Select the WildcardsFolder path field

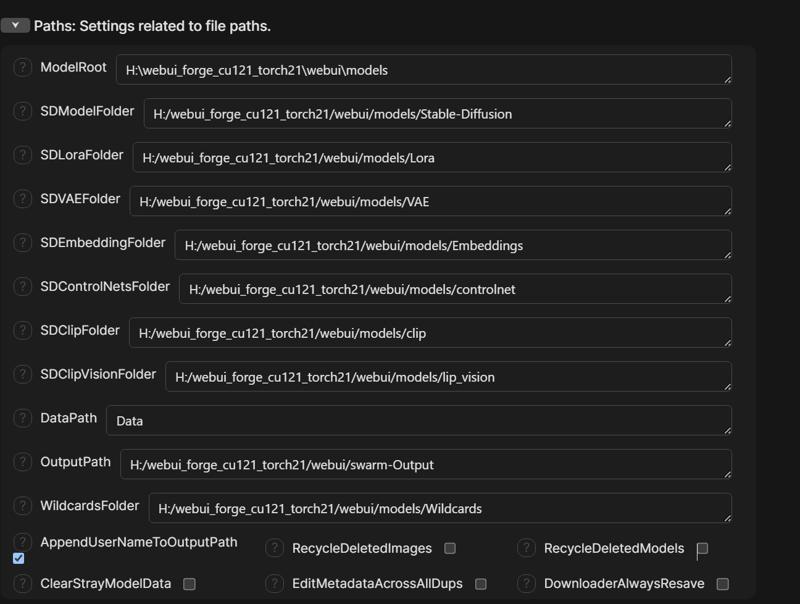[440, 509]
